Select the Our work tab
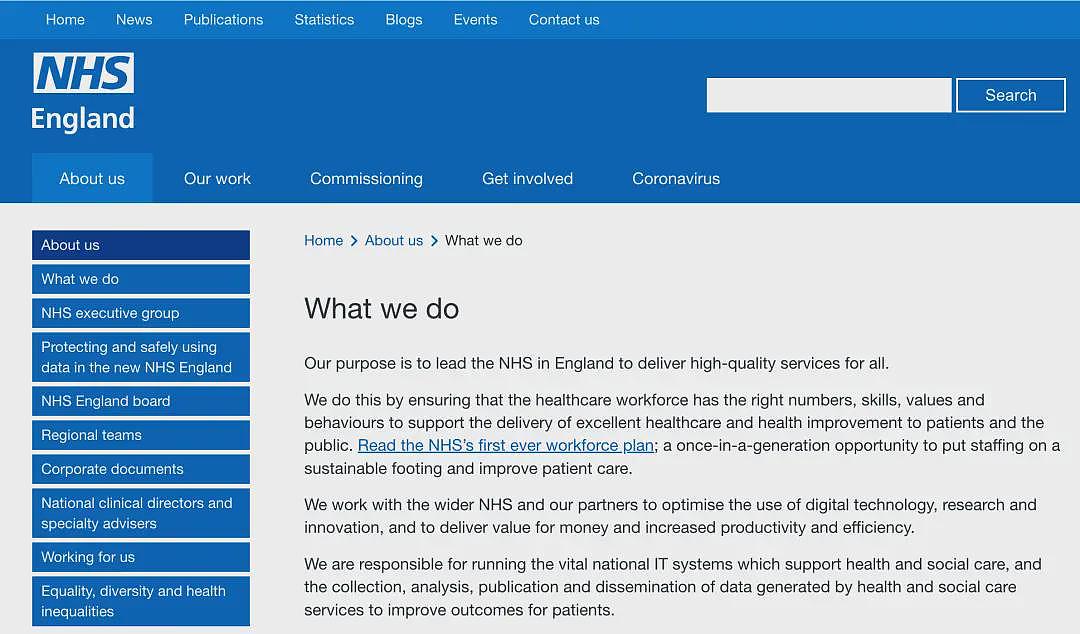Screen dimensions: 1080x634 217,178
